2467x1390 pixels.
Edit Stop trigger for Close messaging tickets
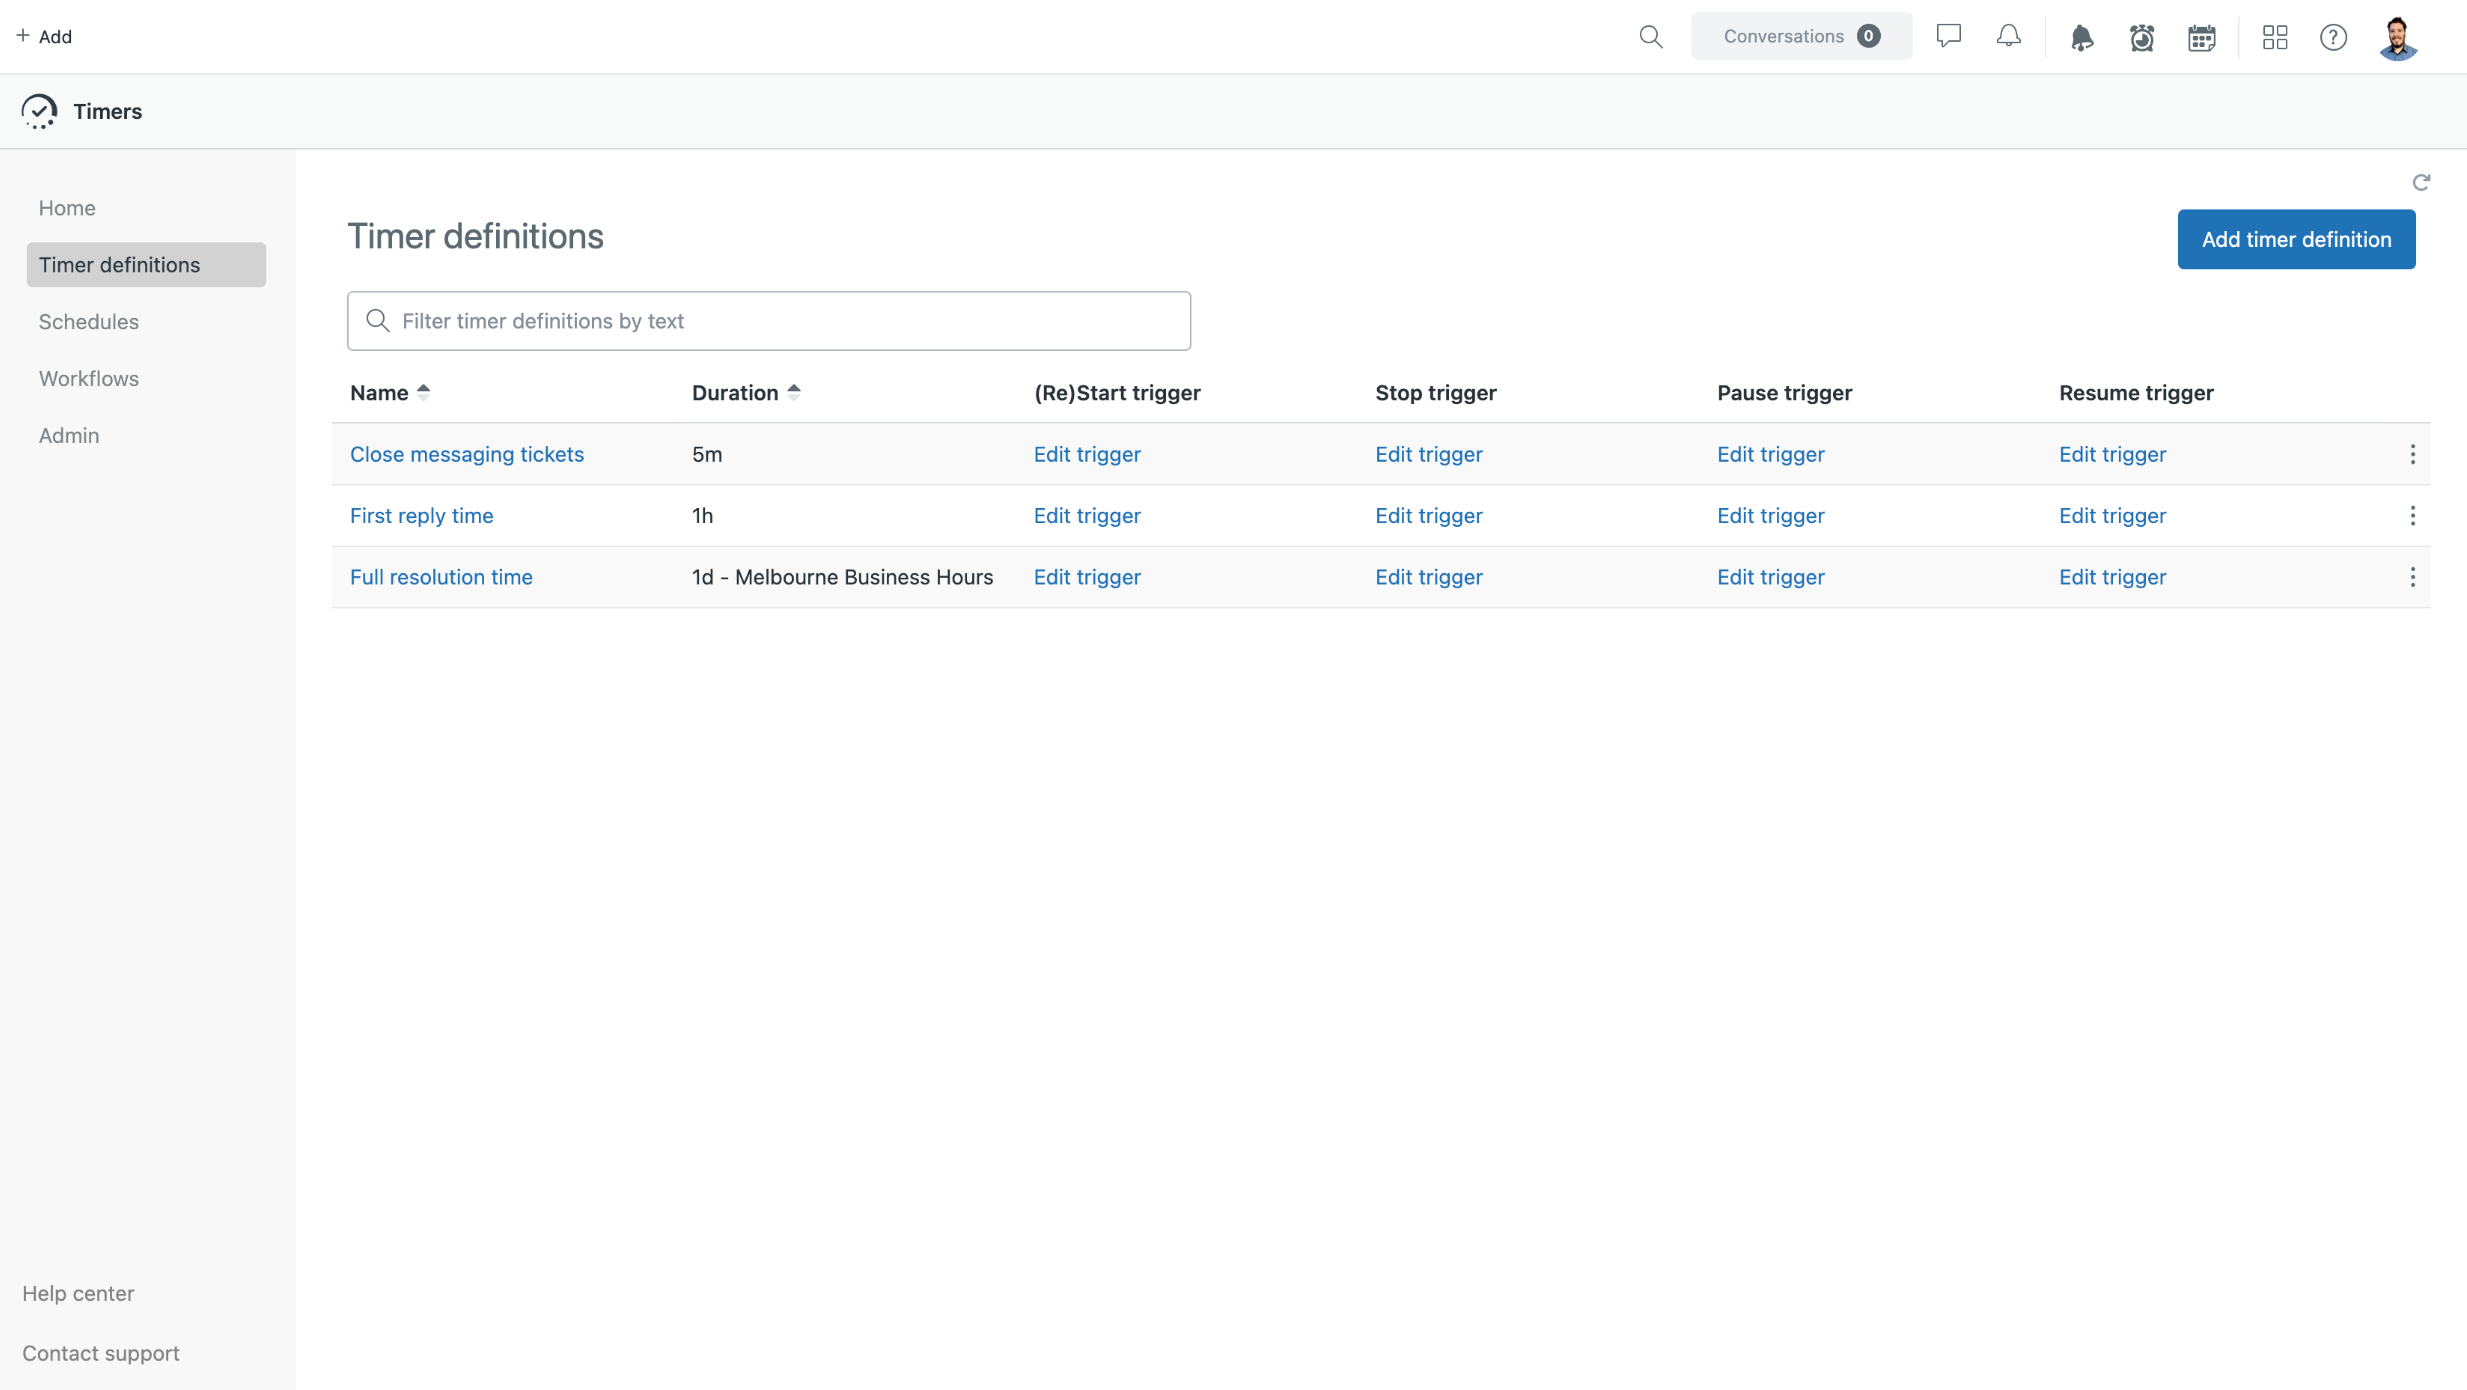pyautogui.click(x=1428, y=454)
